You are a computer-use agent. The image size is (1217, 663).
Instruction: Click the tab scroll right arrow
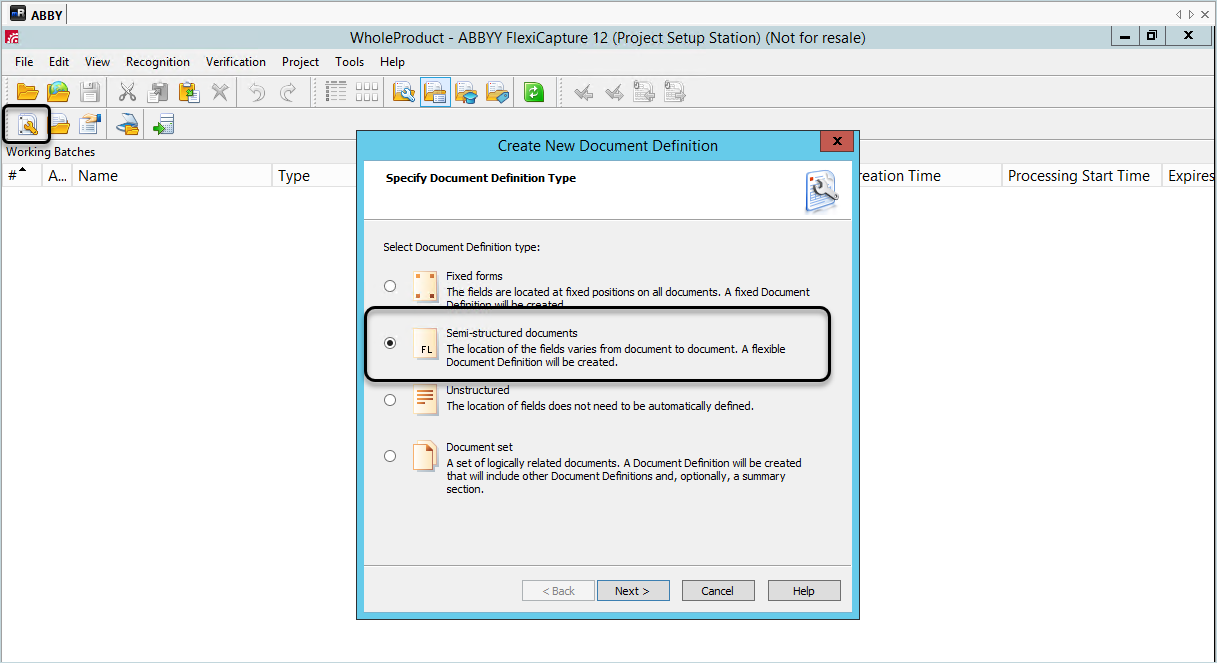[1191, 14]
